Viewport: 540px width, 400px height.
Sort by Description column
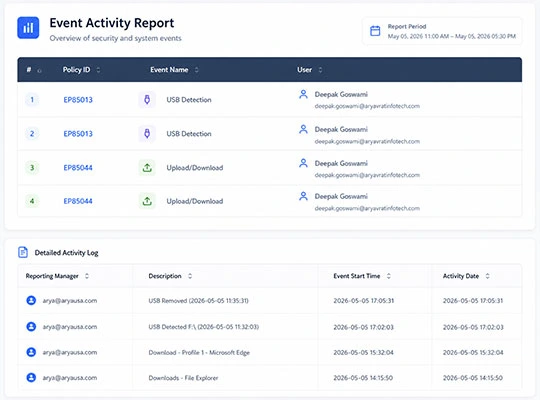[x=190, y=276]
